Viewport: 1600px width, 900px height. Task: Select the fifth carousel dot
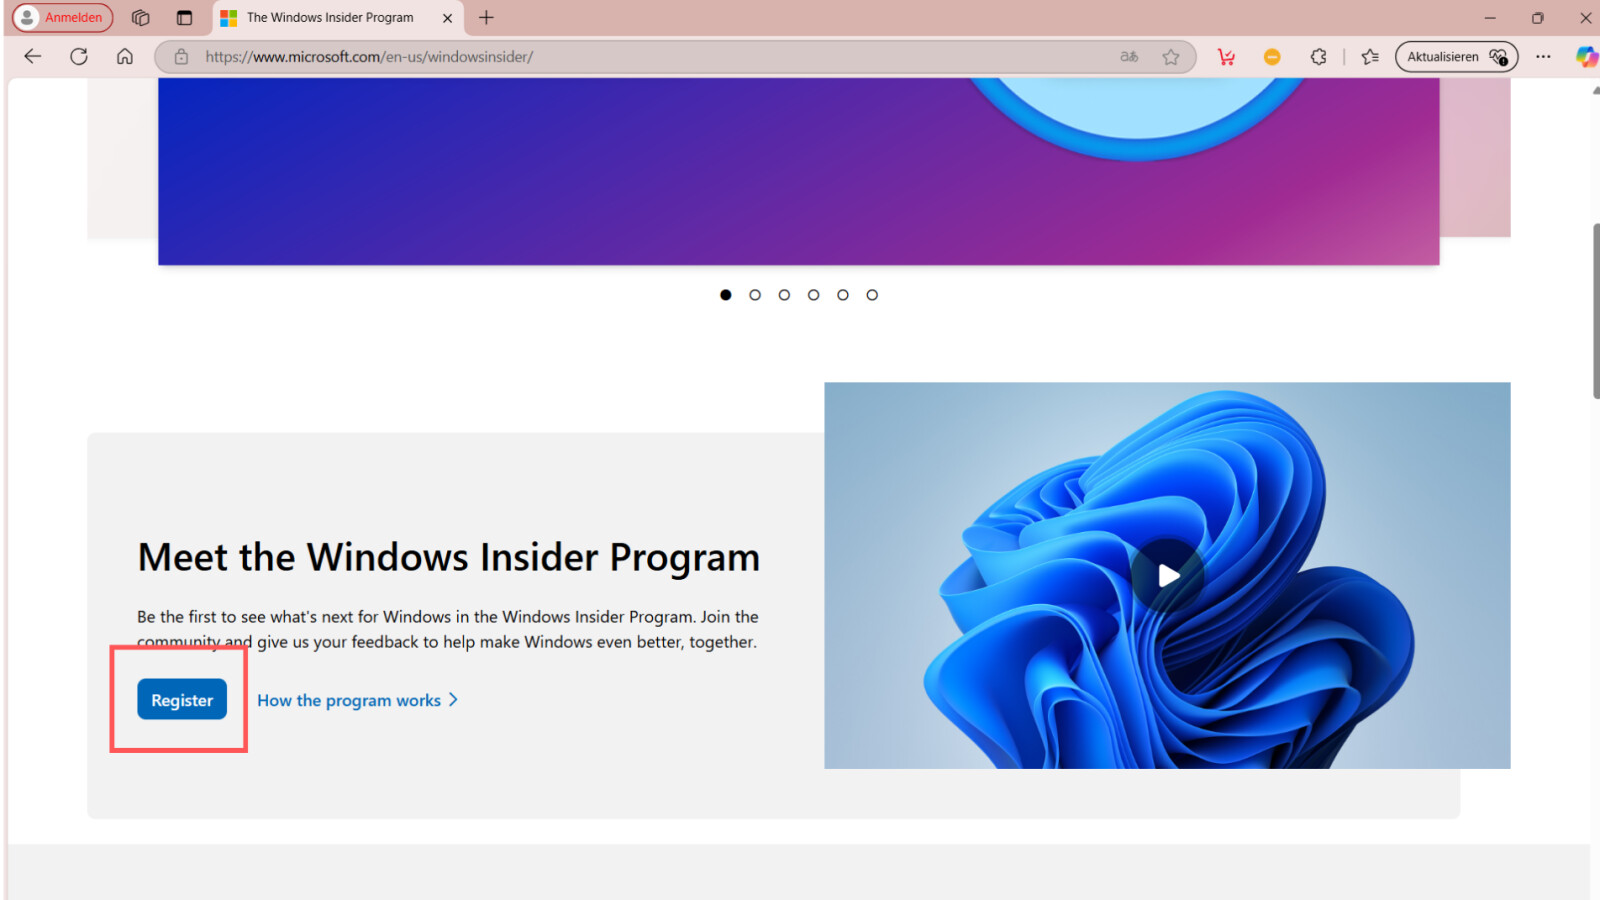click(x=843, y=295)
